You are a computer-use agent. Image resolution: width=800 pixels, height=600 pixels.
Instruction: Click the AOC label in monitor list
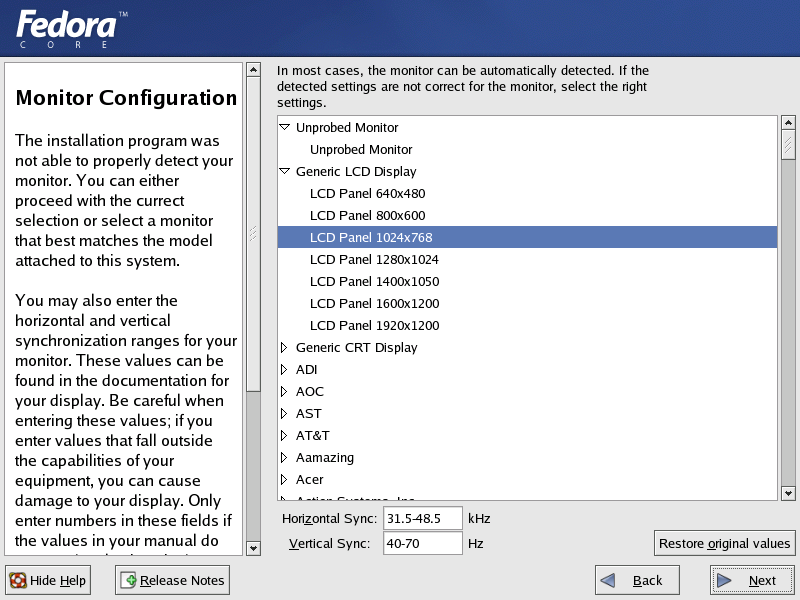click(x=310, y=391)
